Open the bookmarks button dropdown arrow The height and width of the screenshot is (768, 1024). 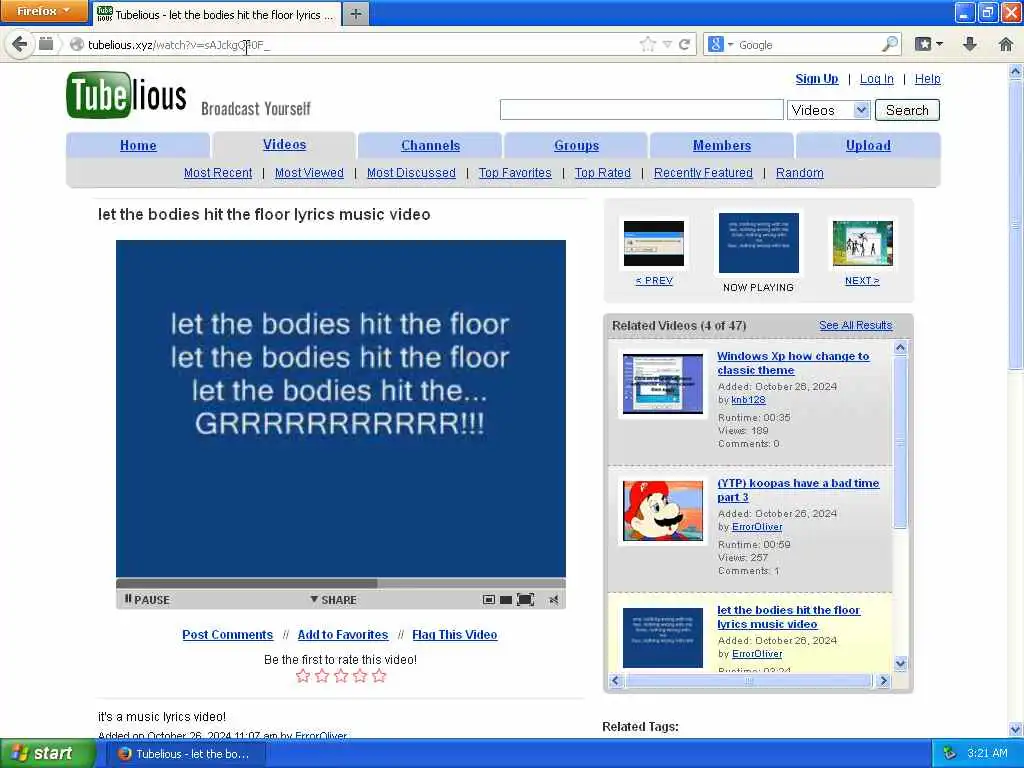[940, 44]
